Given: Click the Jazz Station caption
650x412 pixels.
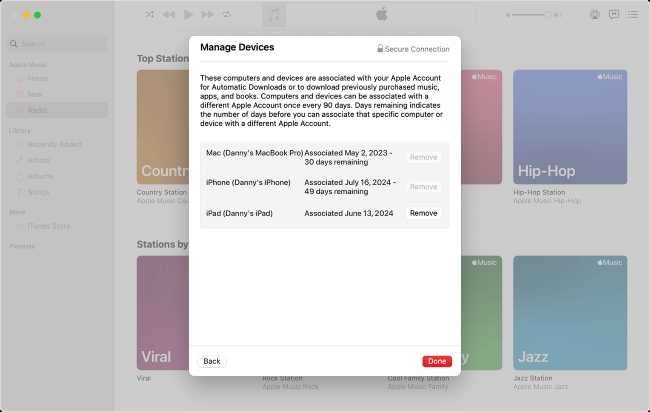Looking at the screenshot, I should click(533, 378).
